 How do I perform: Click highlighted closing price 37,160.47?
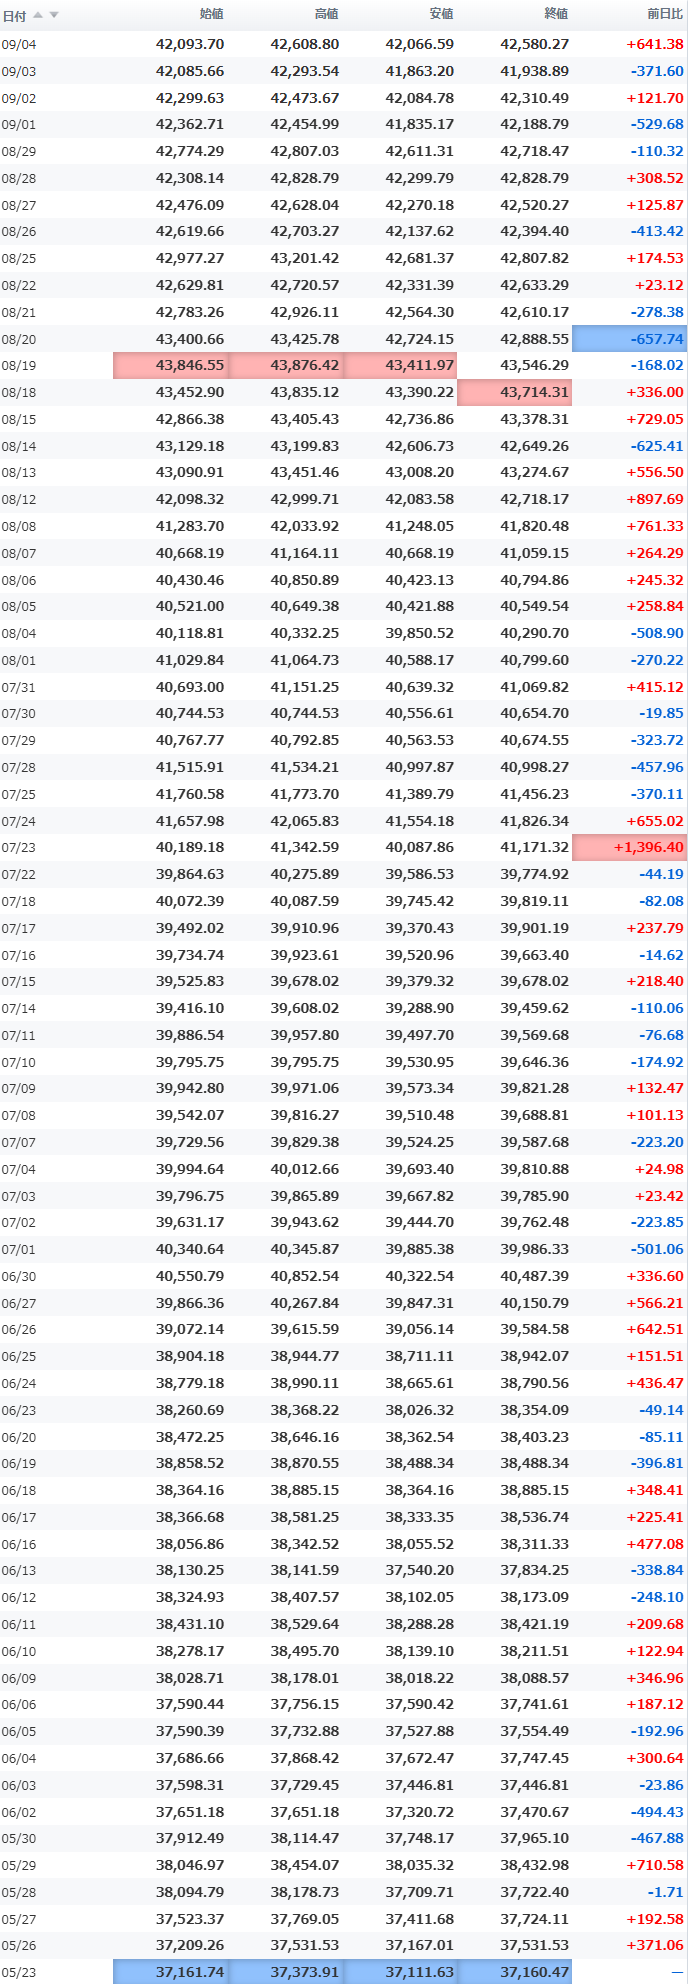515,1973
